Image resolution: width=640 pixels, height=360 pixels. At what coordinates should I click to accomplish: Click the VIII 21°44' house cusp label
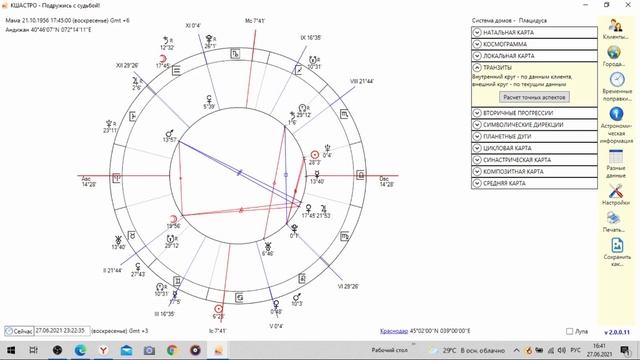[362, 81]
